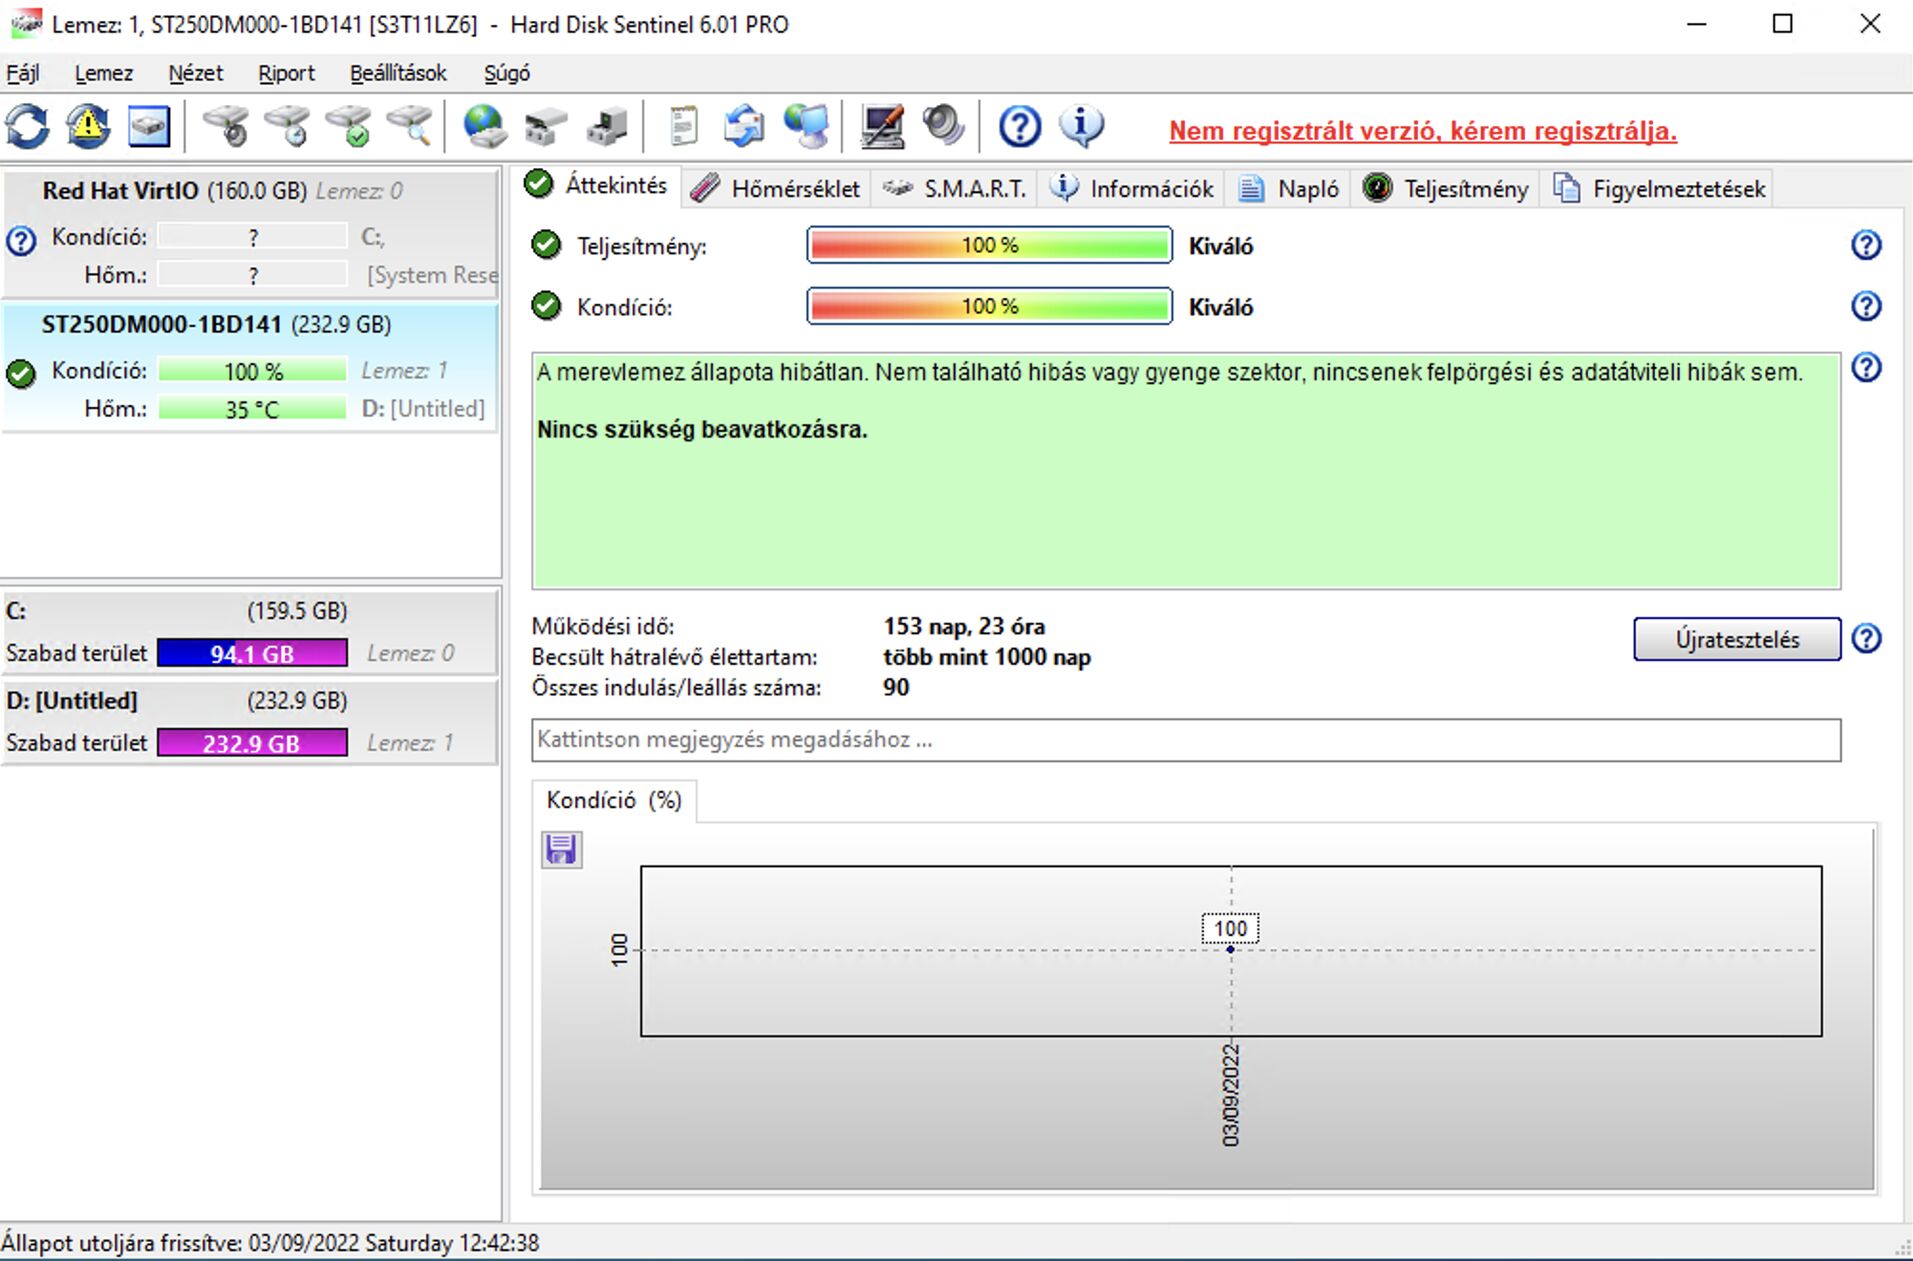Select the Red Hat VirtIO disk entry
The height and width of the screenshot is (1261, 1913).
[250, 233]
